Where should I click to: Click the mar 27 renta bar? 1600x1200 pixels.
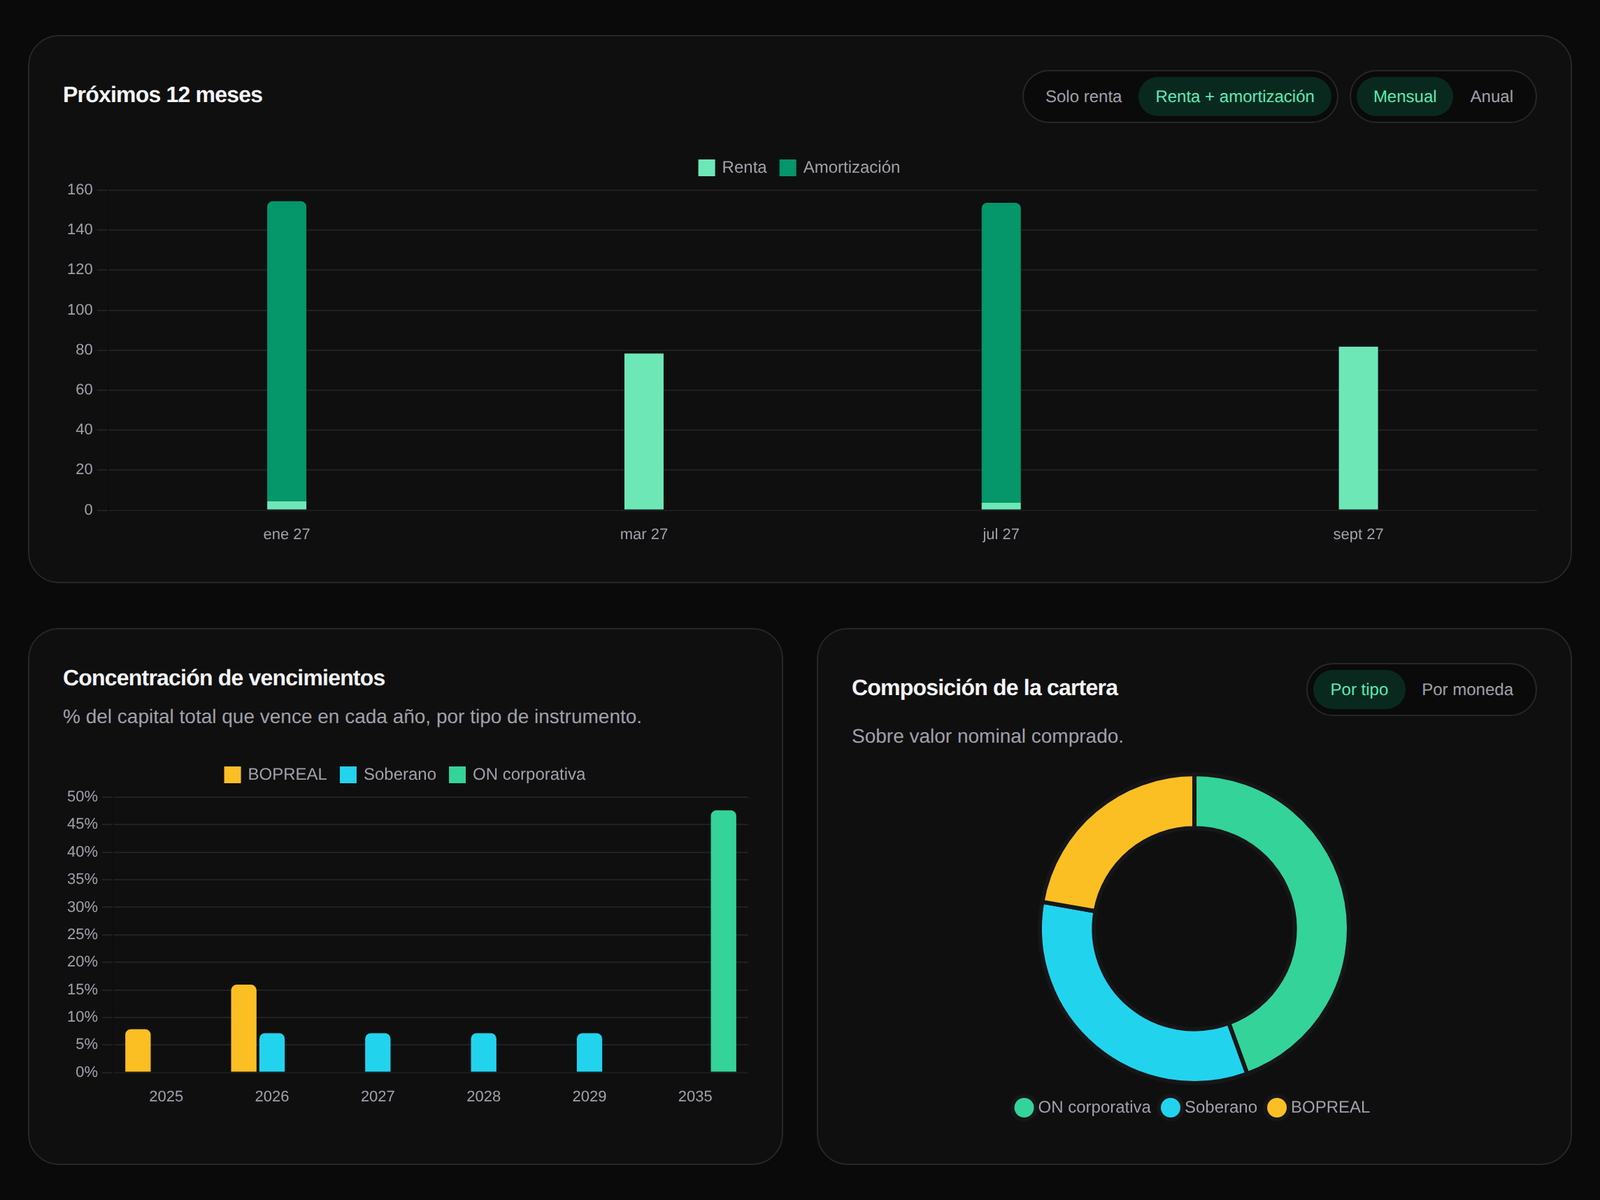644,431
